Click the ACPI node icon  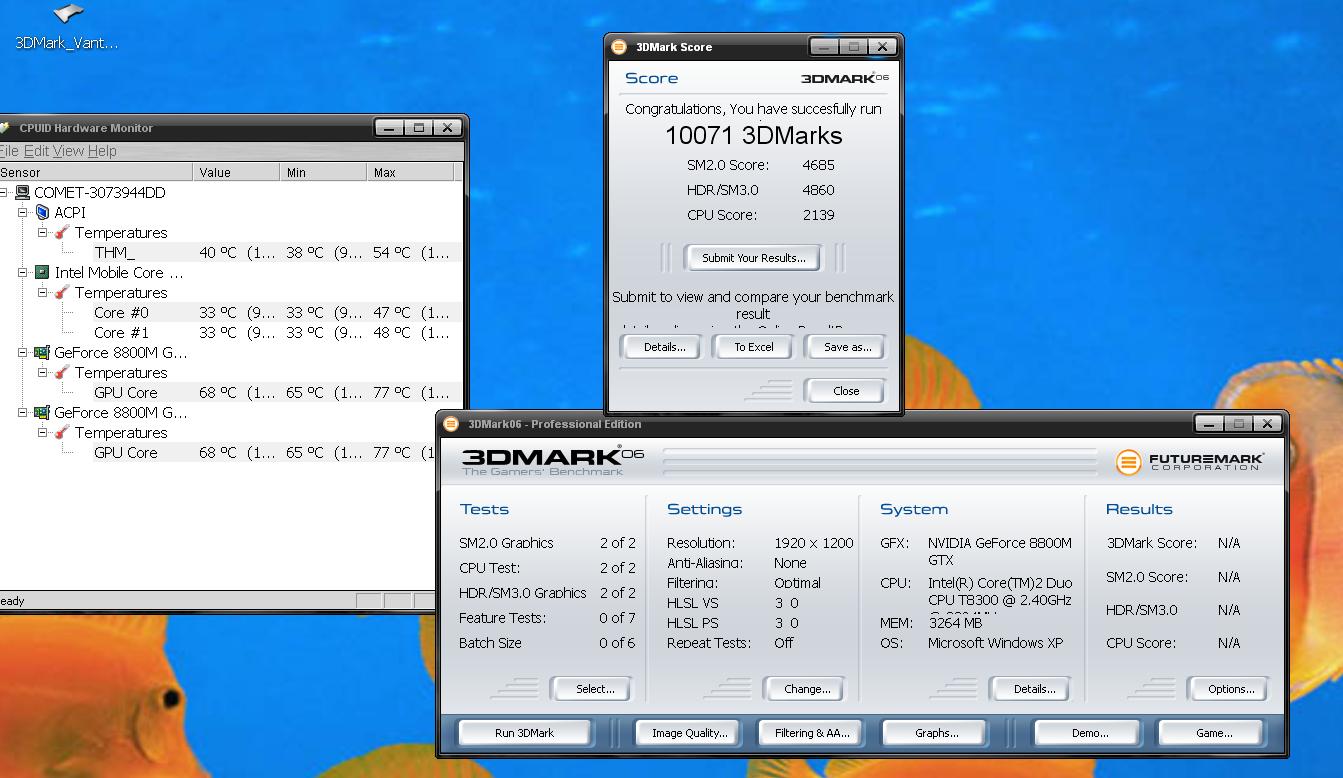point(42,212)
